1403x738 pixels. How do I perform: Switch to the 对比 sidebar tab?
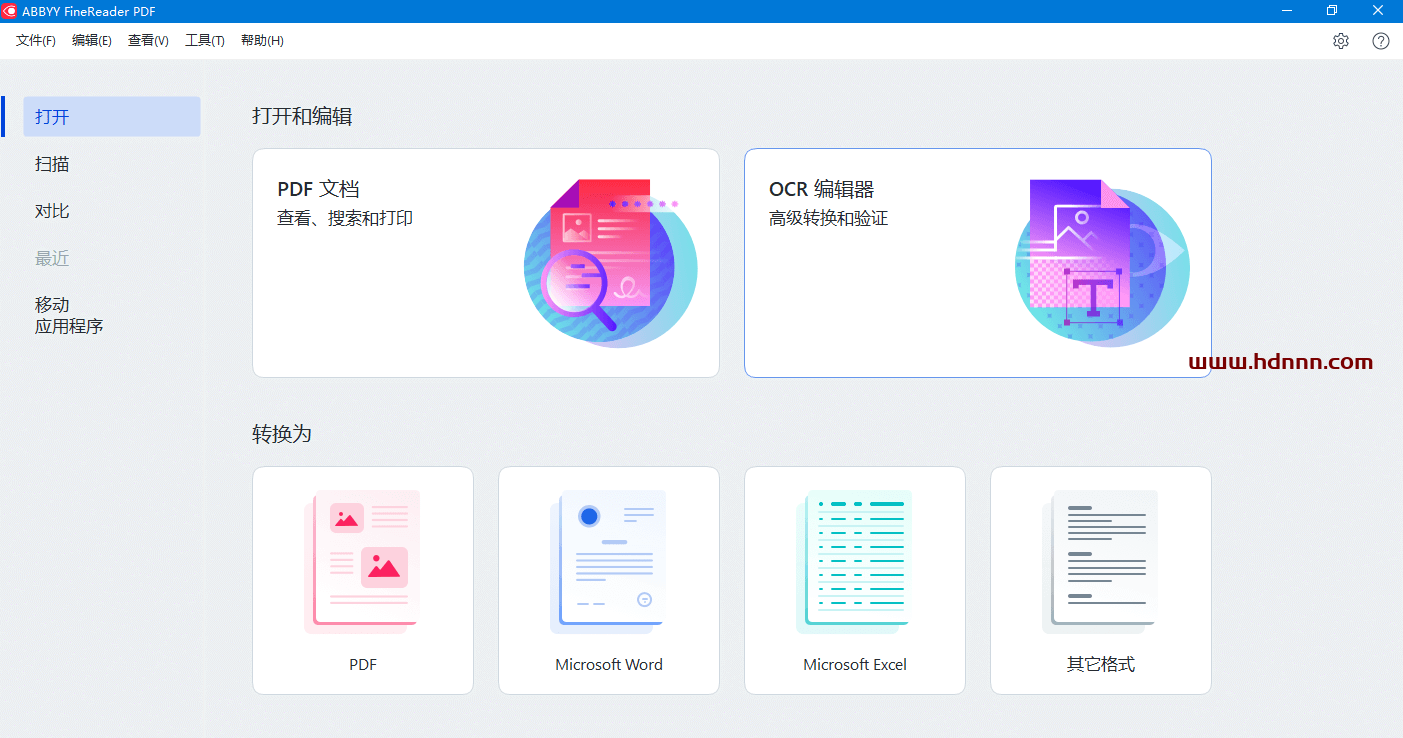click(x=53, y=211)
